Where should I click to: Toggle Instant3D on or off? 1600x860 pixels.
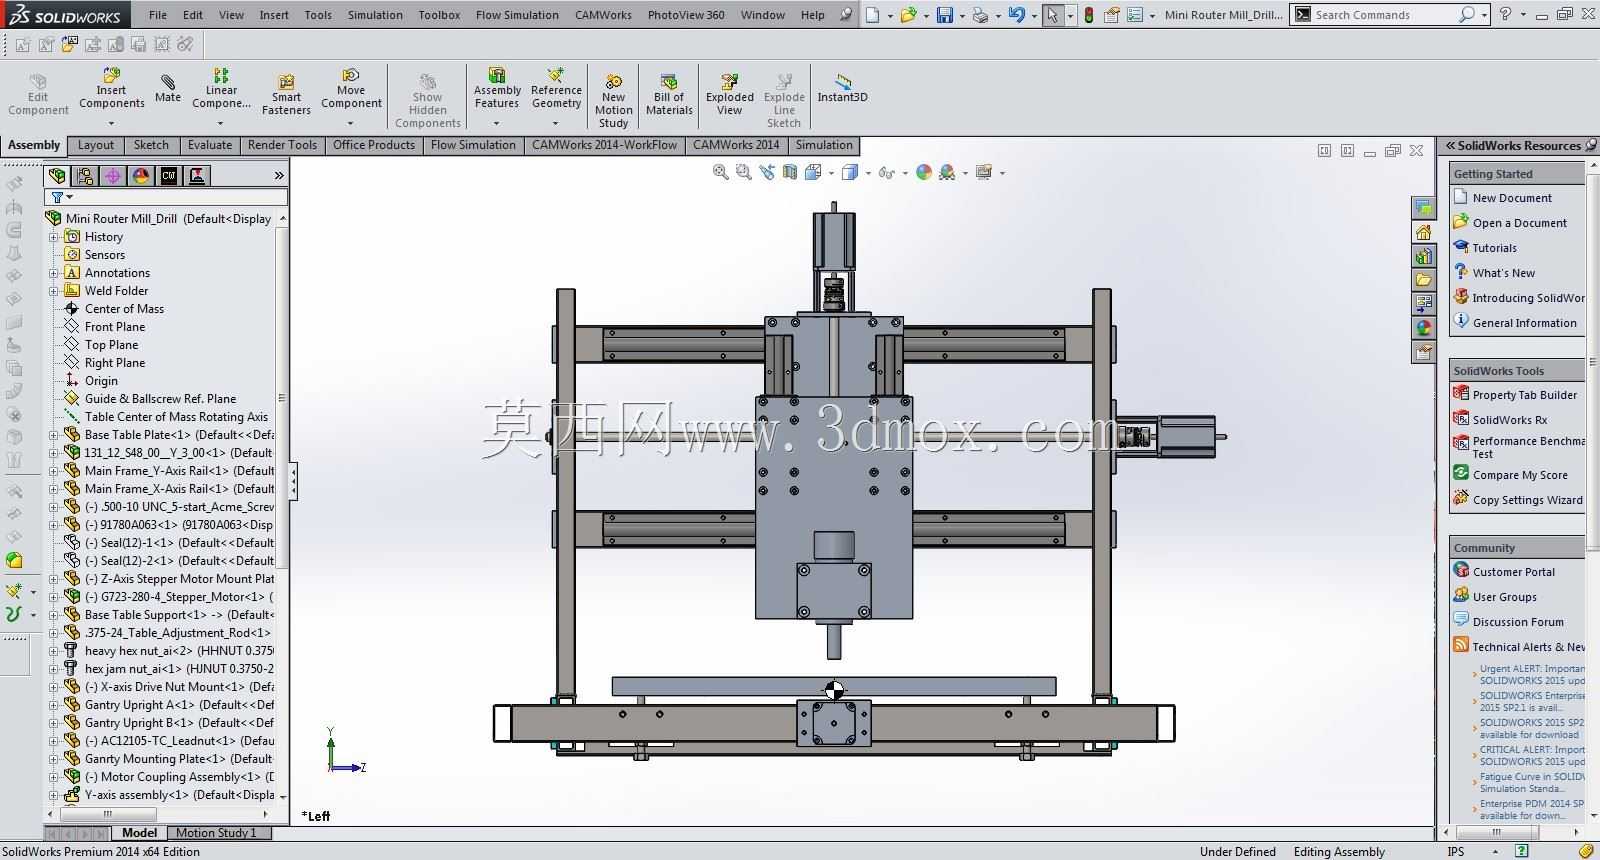(x=843, y=89)
